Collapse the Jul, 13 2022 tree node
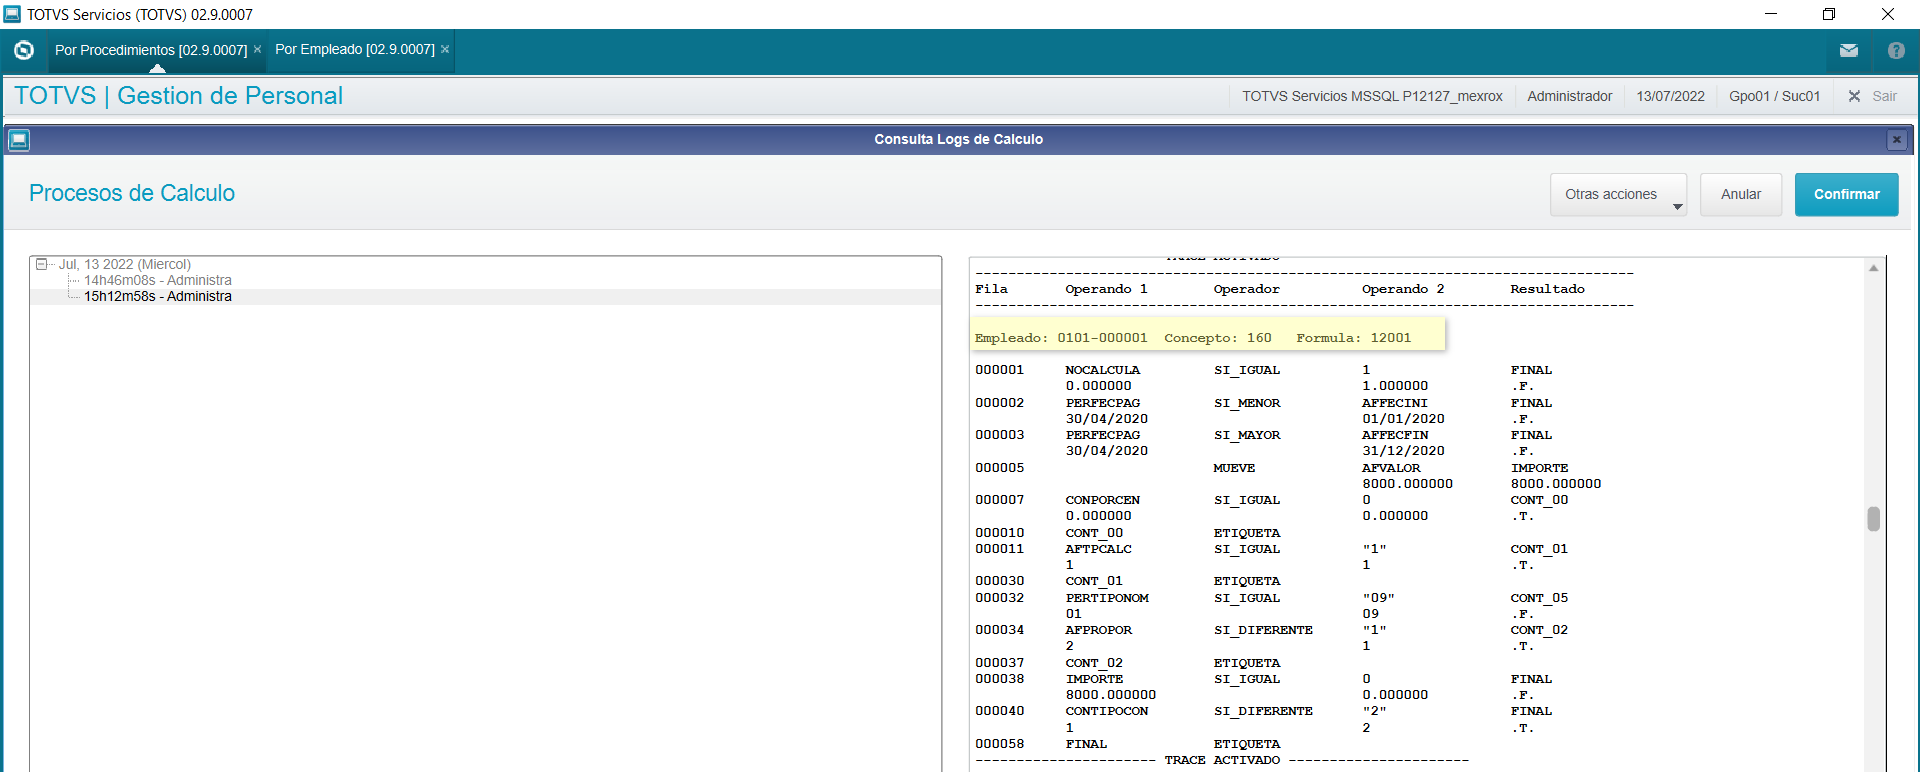Screen dimensions: 1920x772 point(41,264)
